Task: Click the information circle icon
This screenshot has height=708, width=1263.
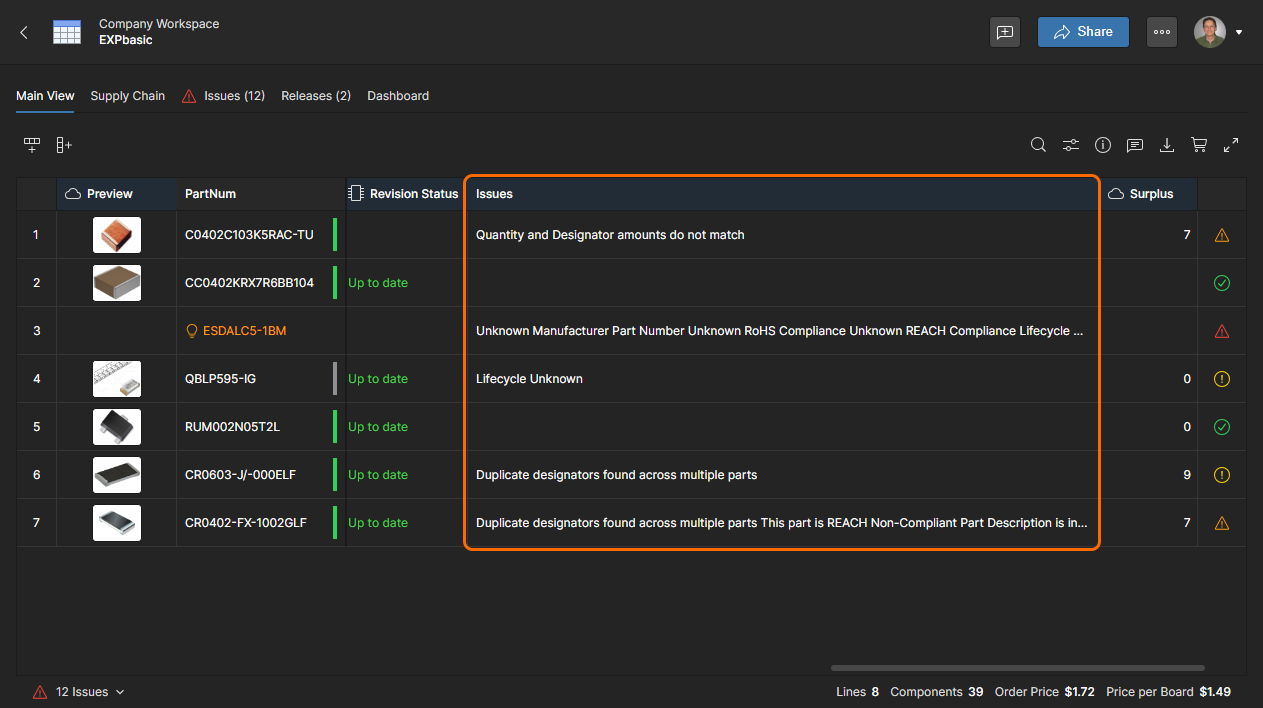Action: pos(1103,145)
